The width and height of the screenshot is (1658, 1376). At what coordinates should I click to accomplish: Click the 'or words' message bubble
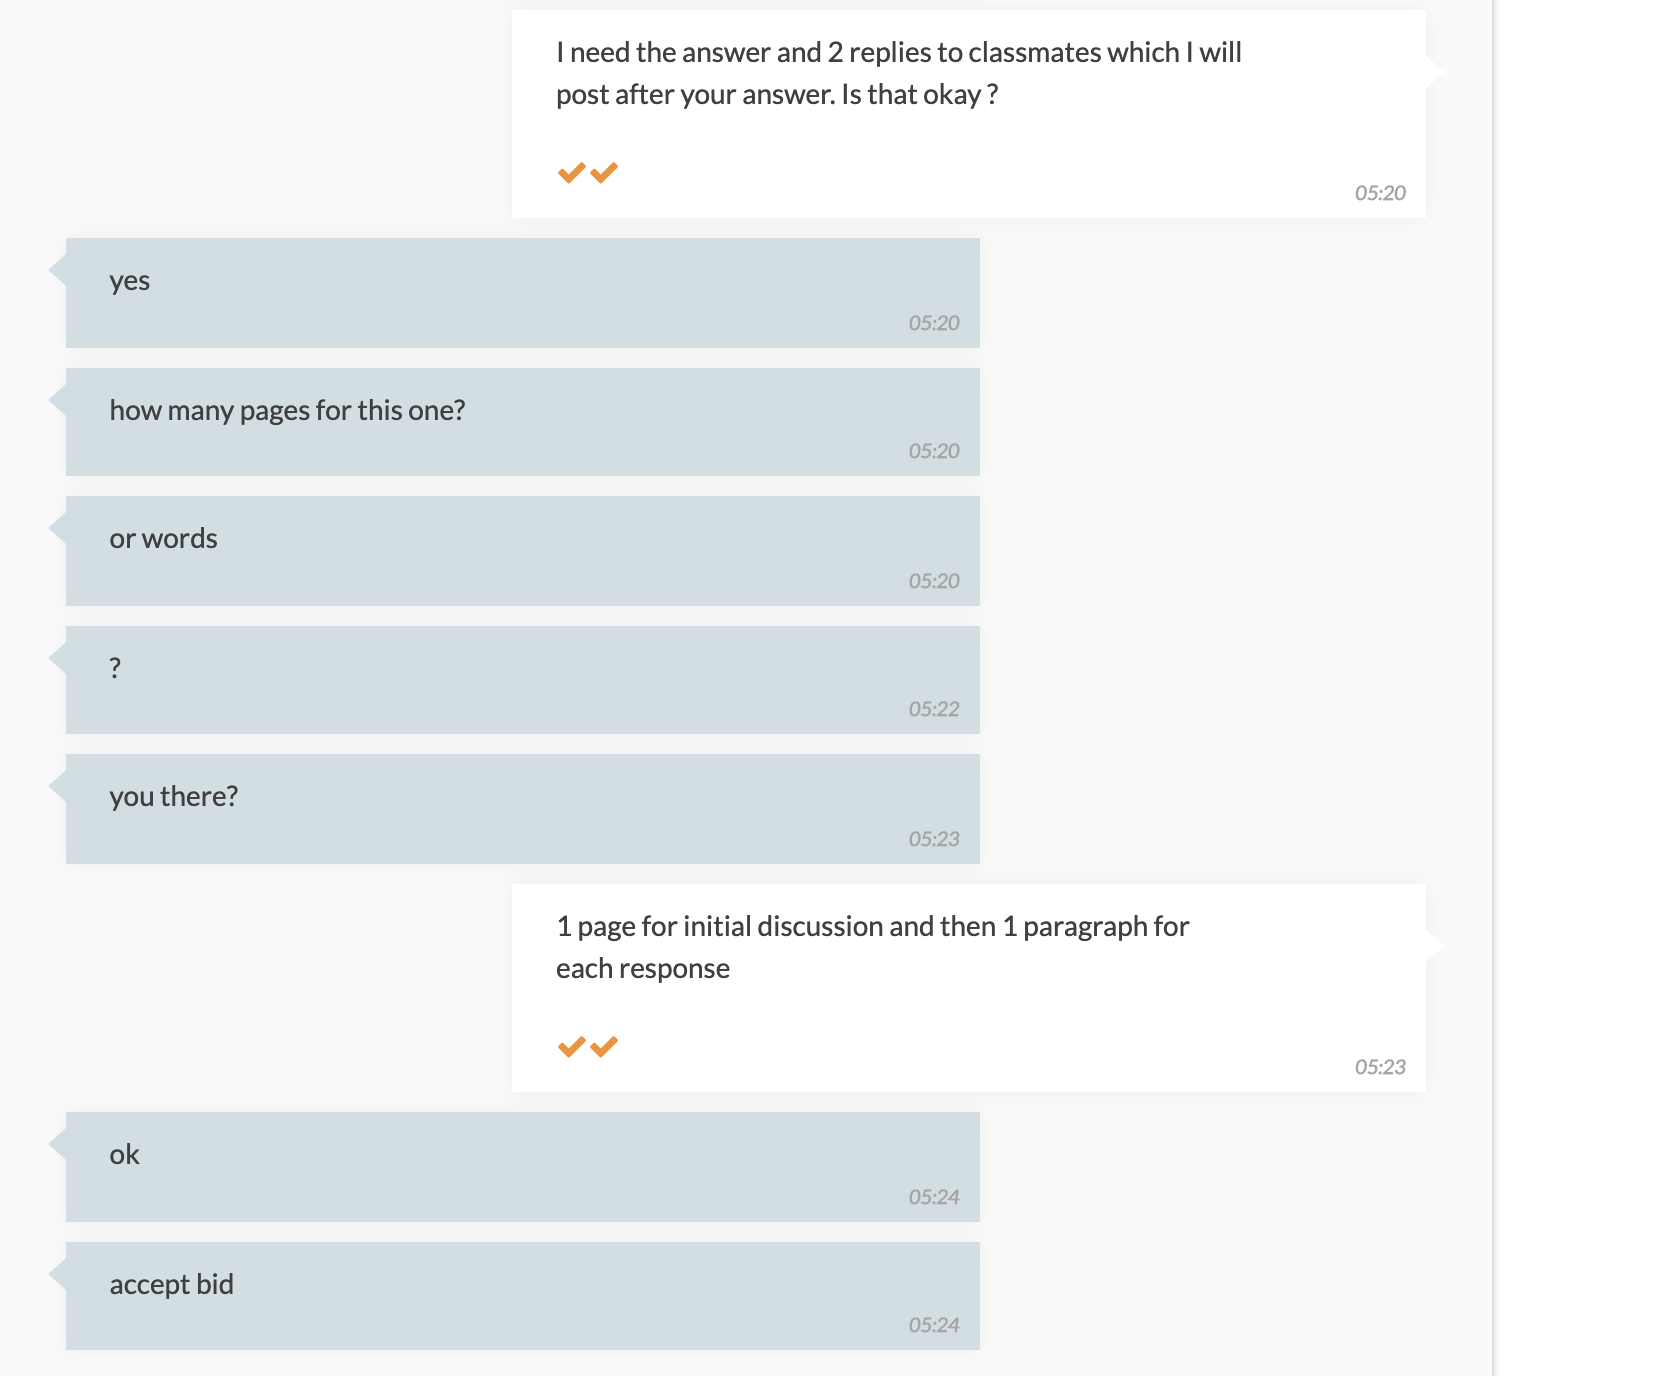click(523, 551)
